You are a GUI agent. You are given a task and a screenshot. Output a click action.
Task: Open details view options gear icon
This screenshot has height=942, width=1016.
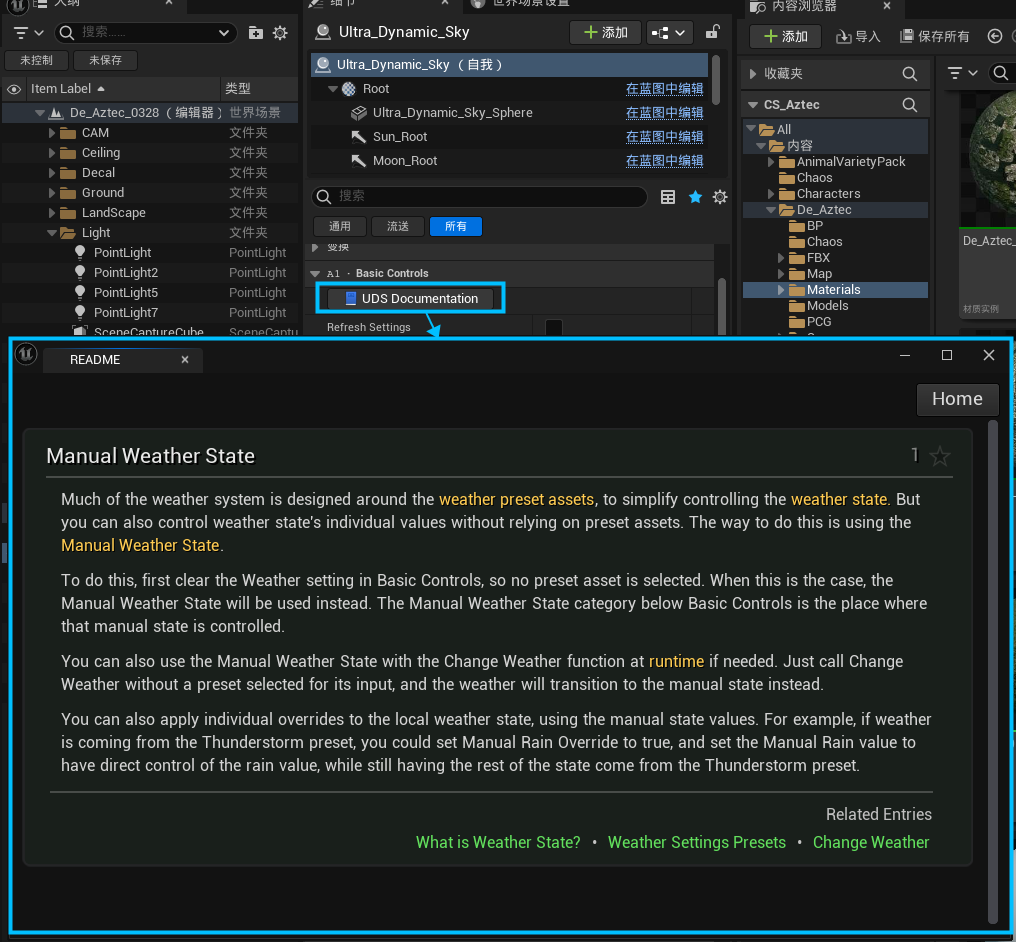pyautogui.click(x=720, y=197)
